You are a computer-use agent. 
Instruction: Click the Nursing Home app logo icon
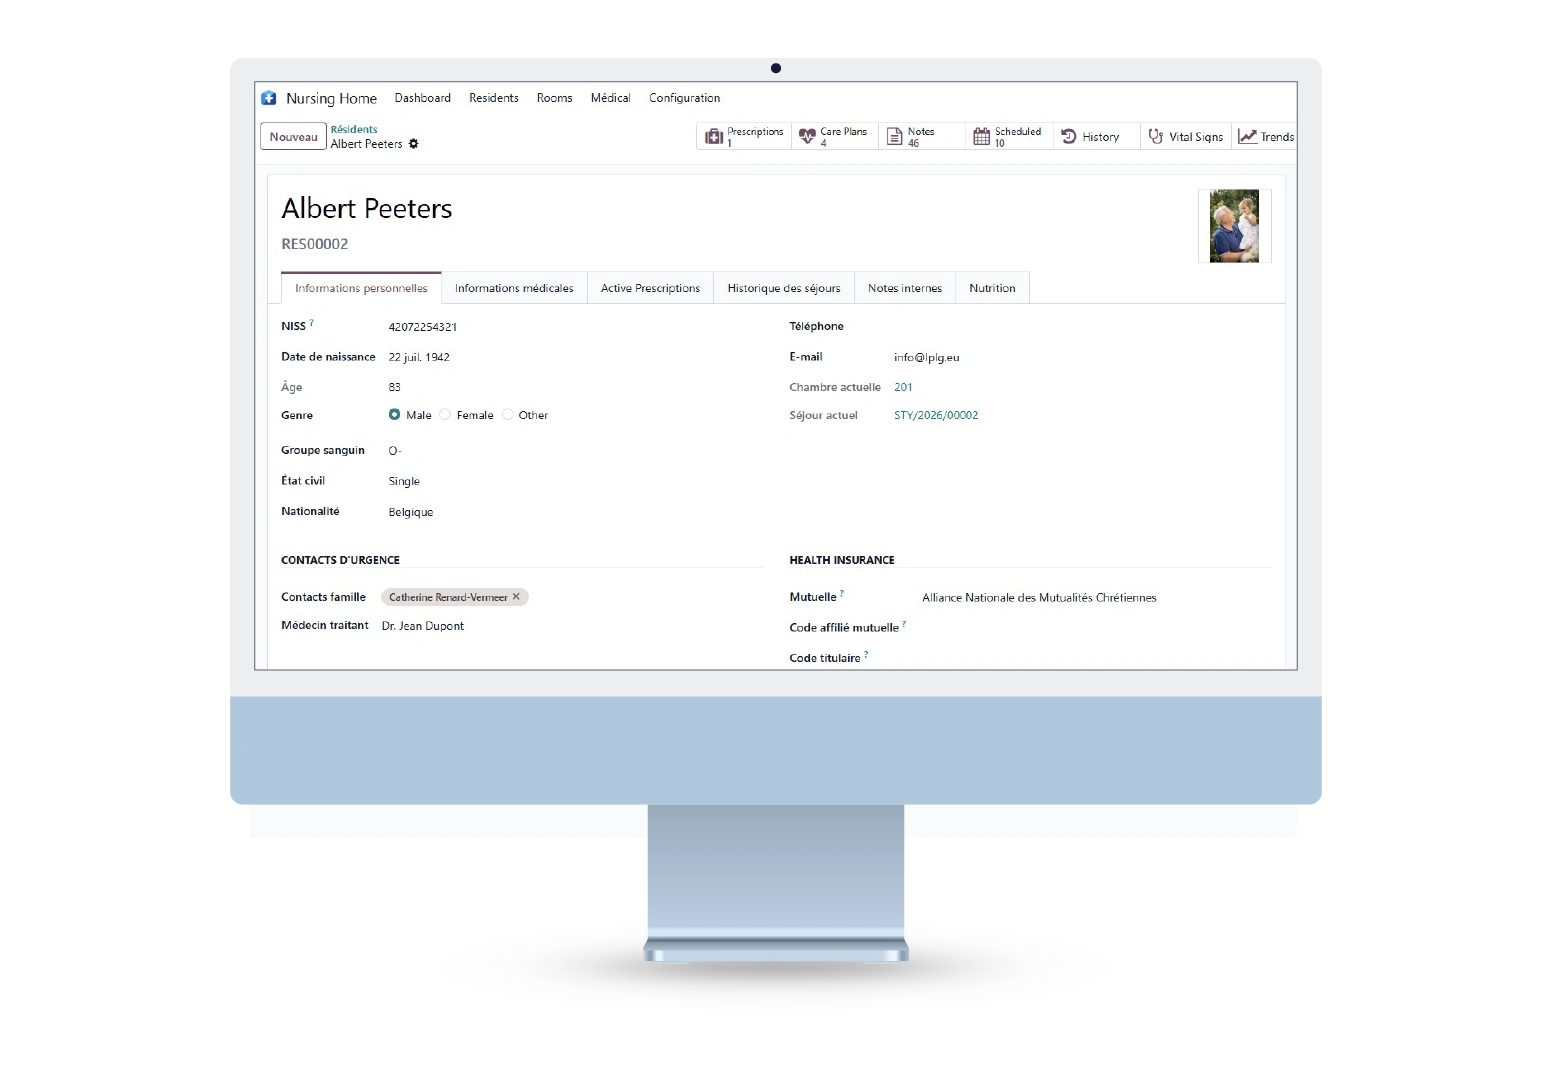point(269,98)
